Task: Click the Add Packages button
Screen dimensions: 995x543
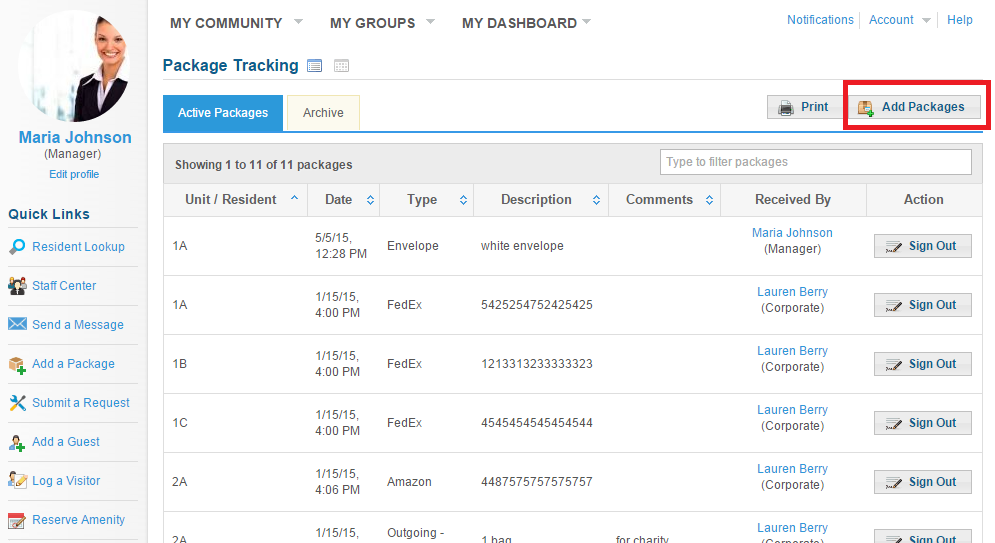Action: [x=913, y=107]
